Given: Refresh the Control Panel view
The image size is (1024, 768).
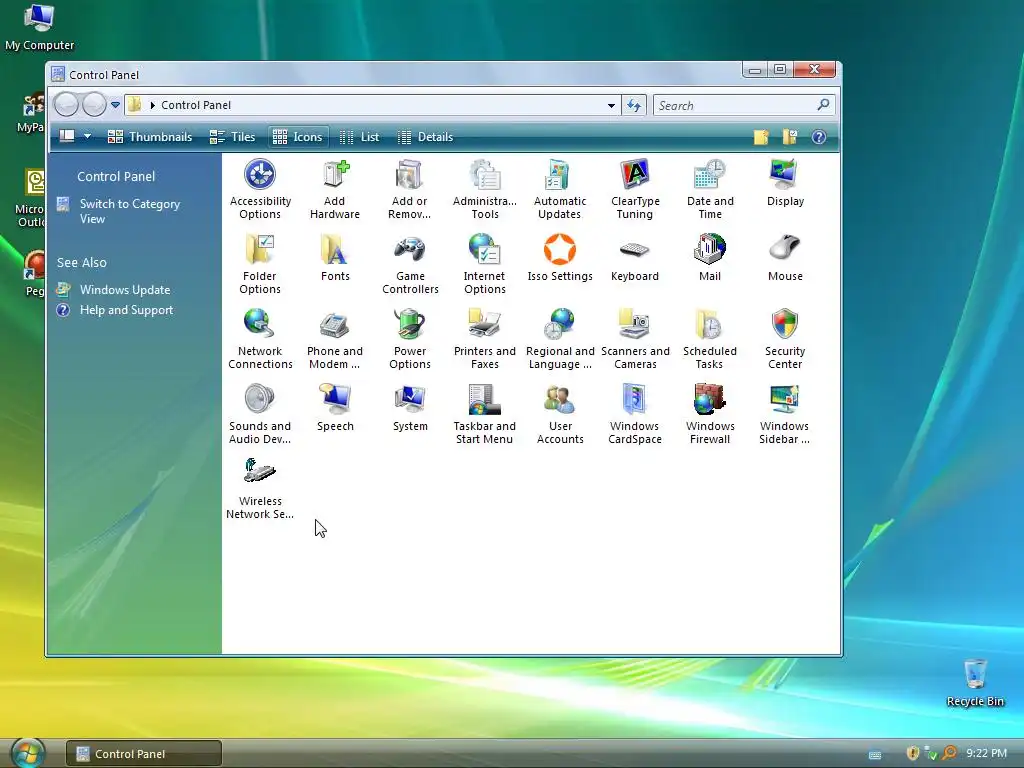Looking at the screenshot, I should (633, 105).
